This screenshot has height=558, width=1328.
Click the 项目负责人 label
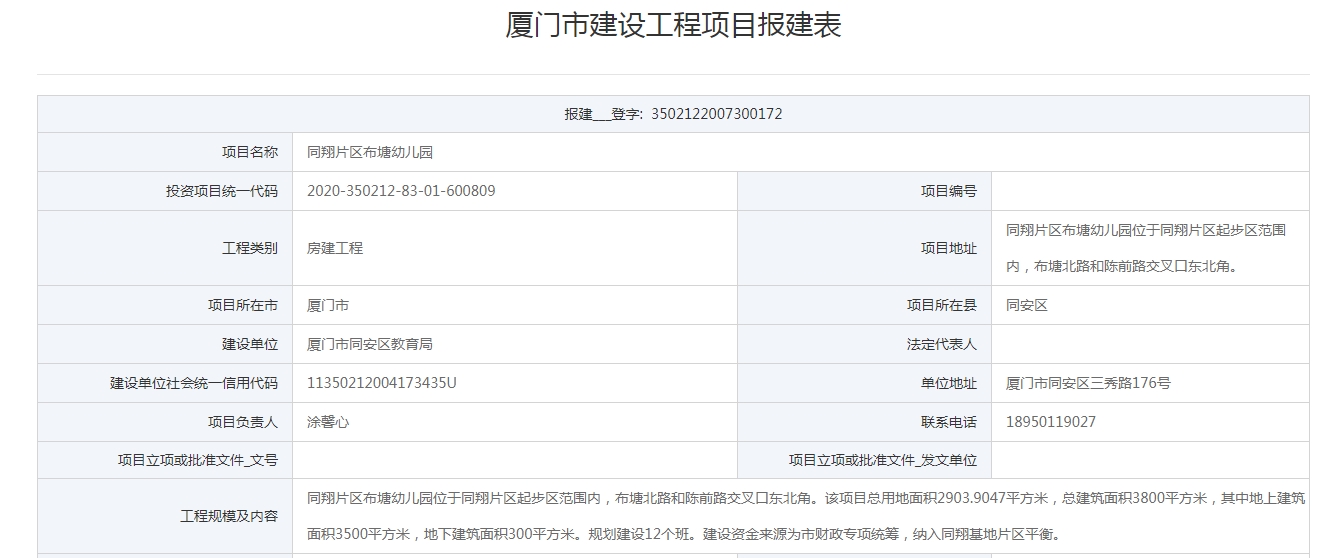[243, 422]
